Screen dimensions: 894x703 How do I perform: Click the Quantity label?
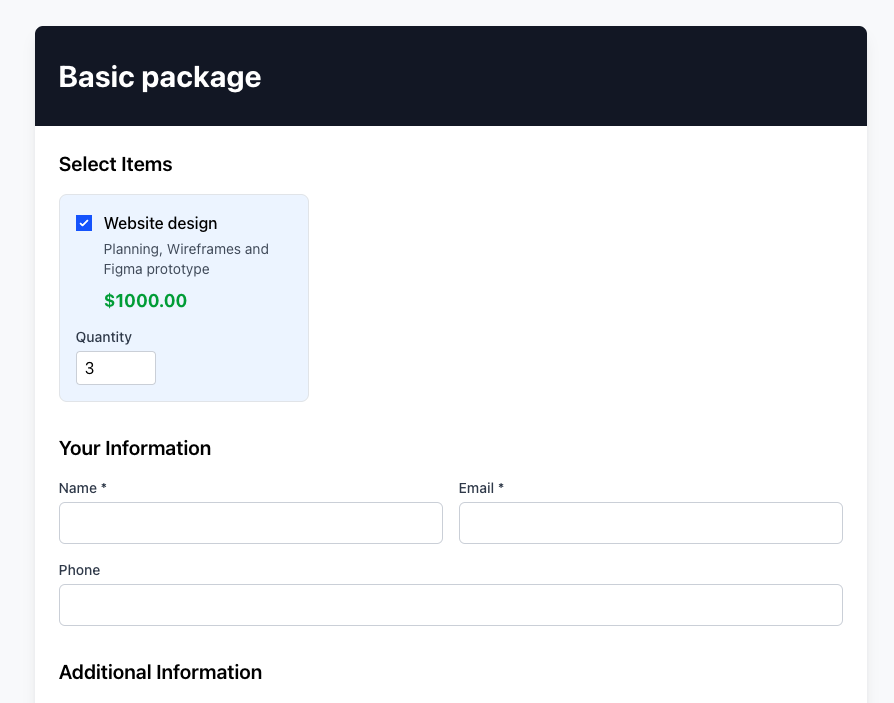click(x=104, y=337)
